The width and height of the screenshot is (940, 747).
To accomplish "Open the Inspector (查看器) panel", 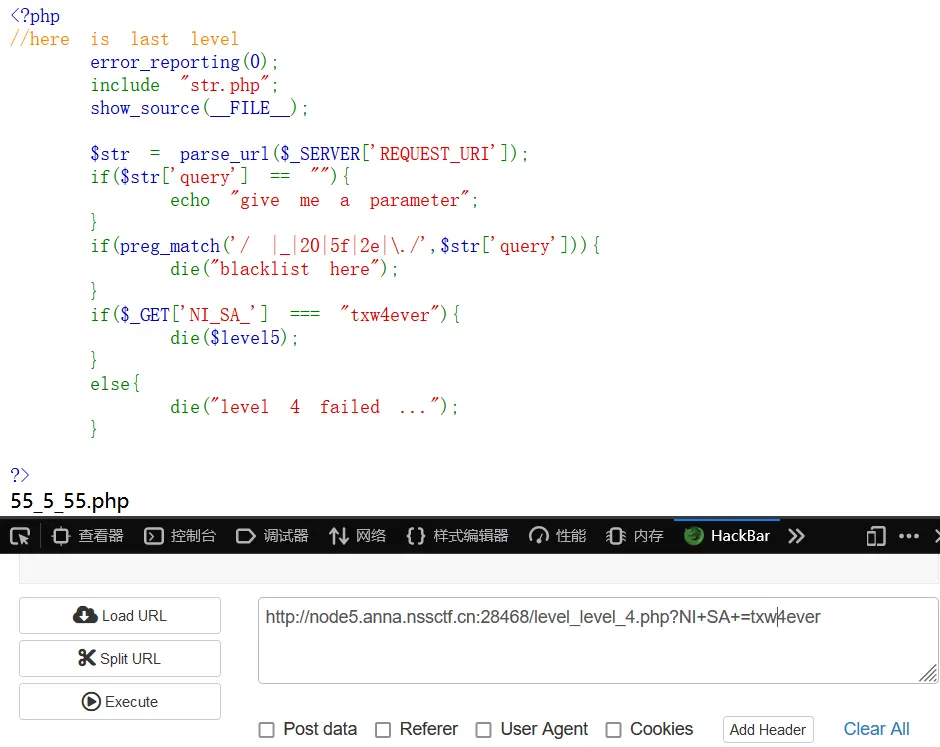I will point(88,536).
